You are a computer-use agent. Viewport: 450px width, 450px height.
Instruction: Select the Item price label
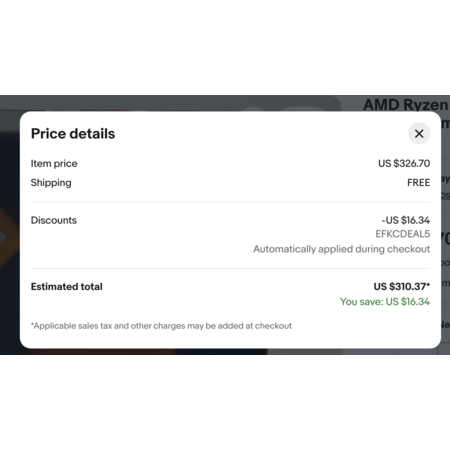pyautogui.click(x=54, y=164)
